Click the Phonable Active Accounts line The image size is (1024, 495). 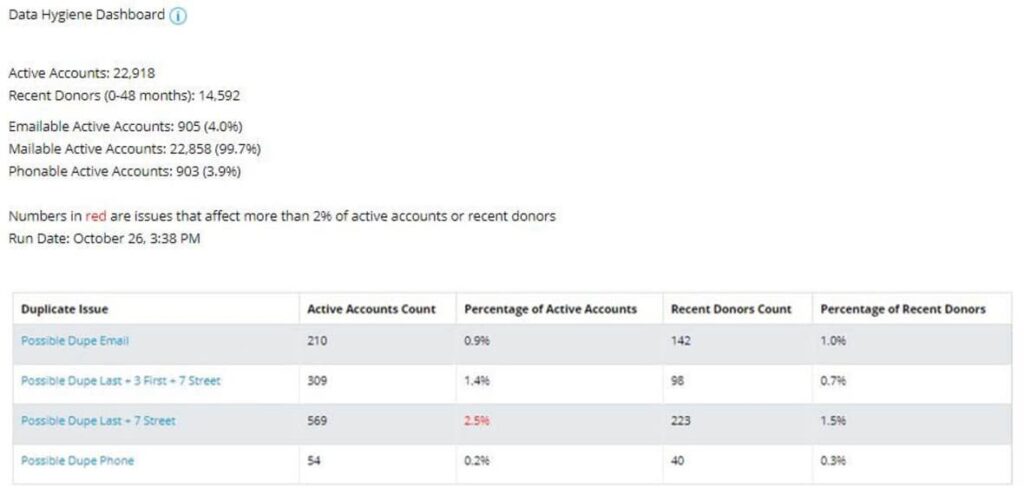point(125,172)
